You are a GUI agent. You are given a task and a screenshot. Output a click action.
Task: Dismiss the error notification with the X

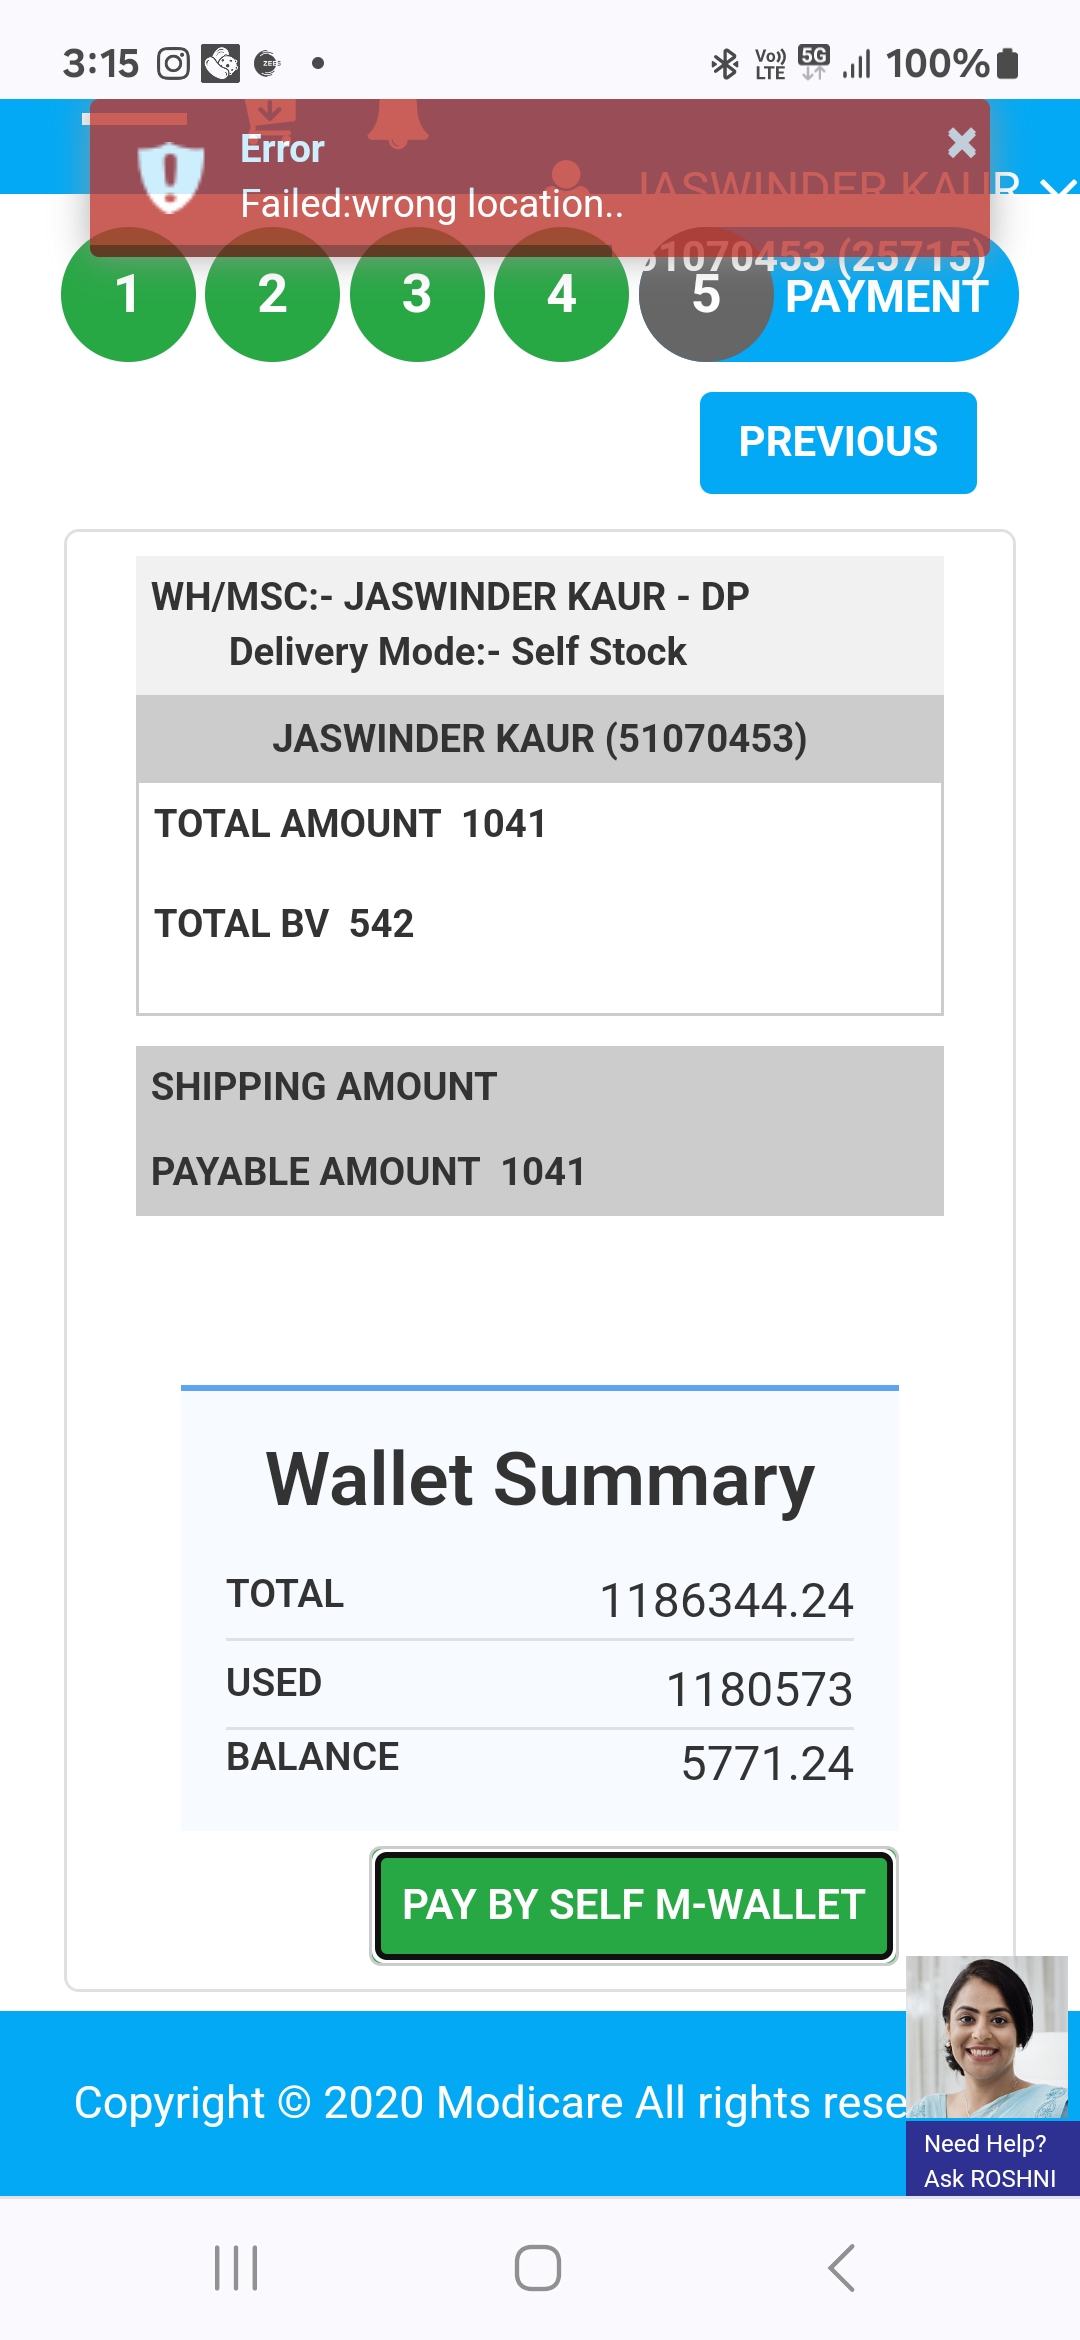point(961,143)
